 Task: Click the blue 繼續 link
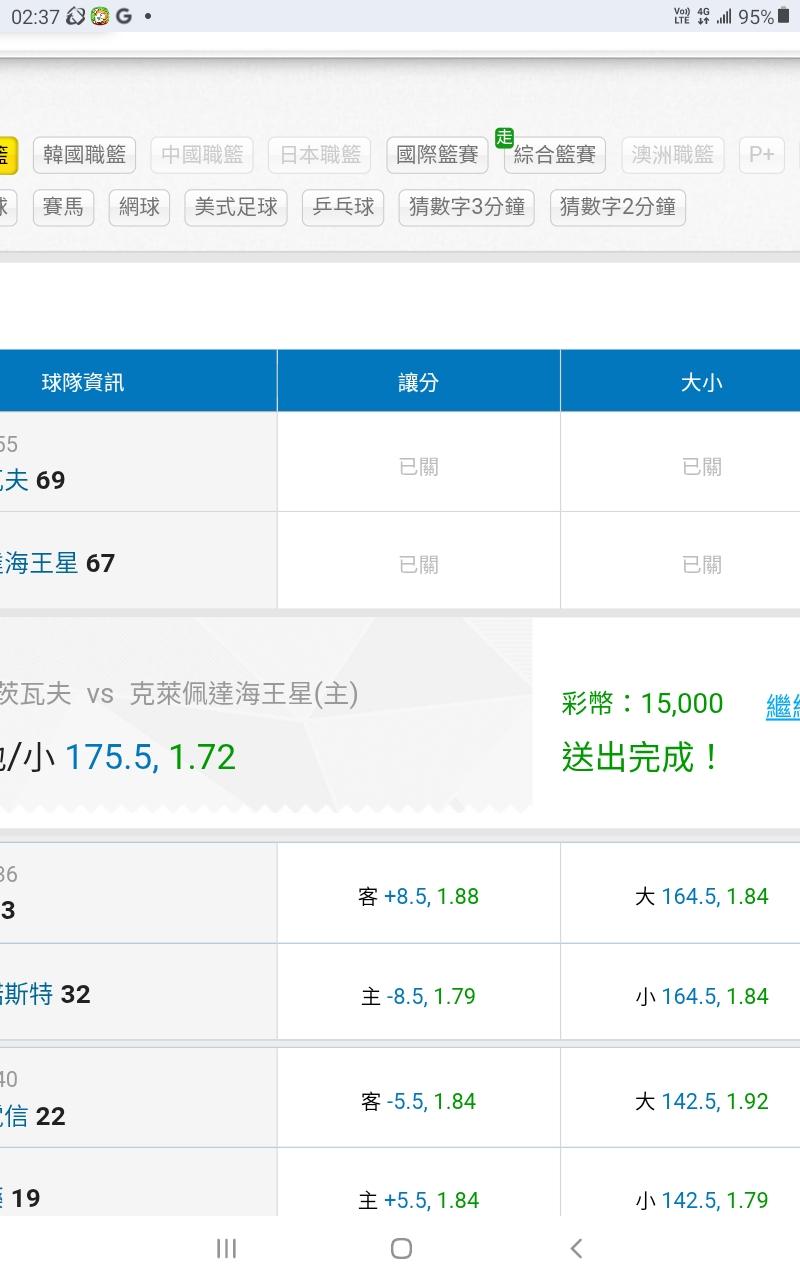coord(782,706)
